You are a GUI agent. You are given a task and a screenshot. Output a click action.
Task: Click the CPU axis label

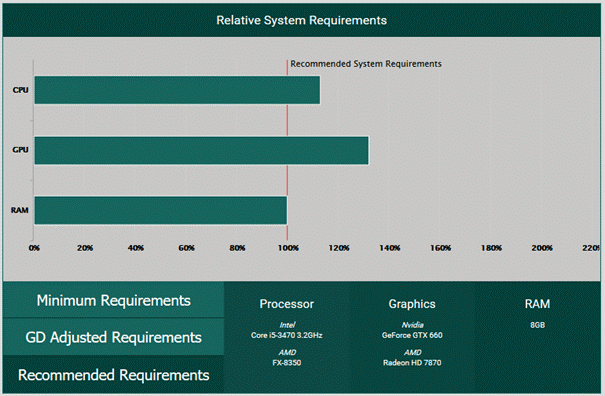tap(20, 90)
